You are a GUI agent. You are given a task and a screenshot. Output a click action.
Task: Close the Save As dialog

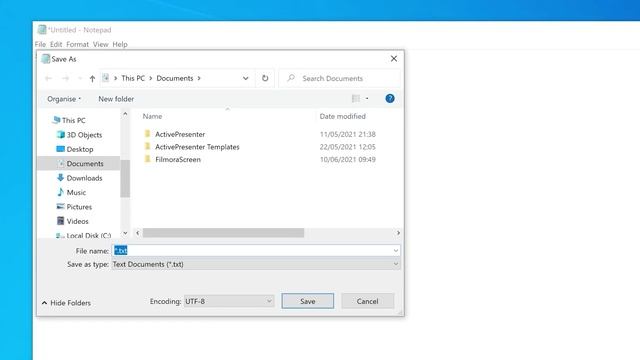coord(393,59)
